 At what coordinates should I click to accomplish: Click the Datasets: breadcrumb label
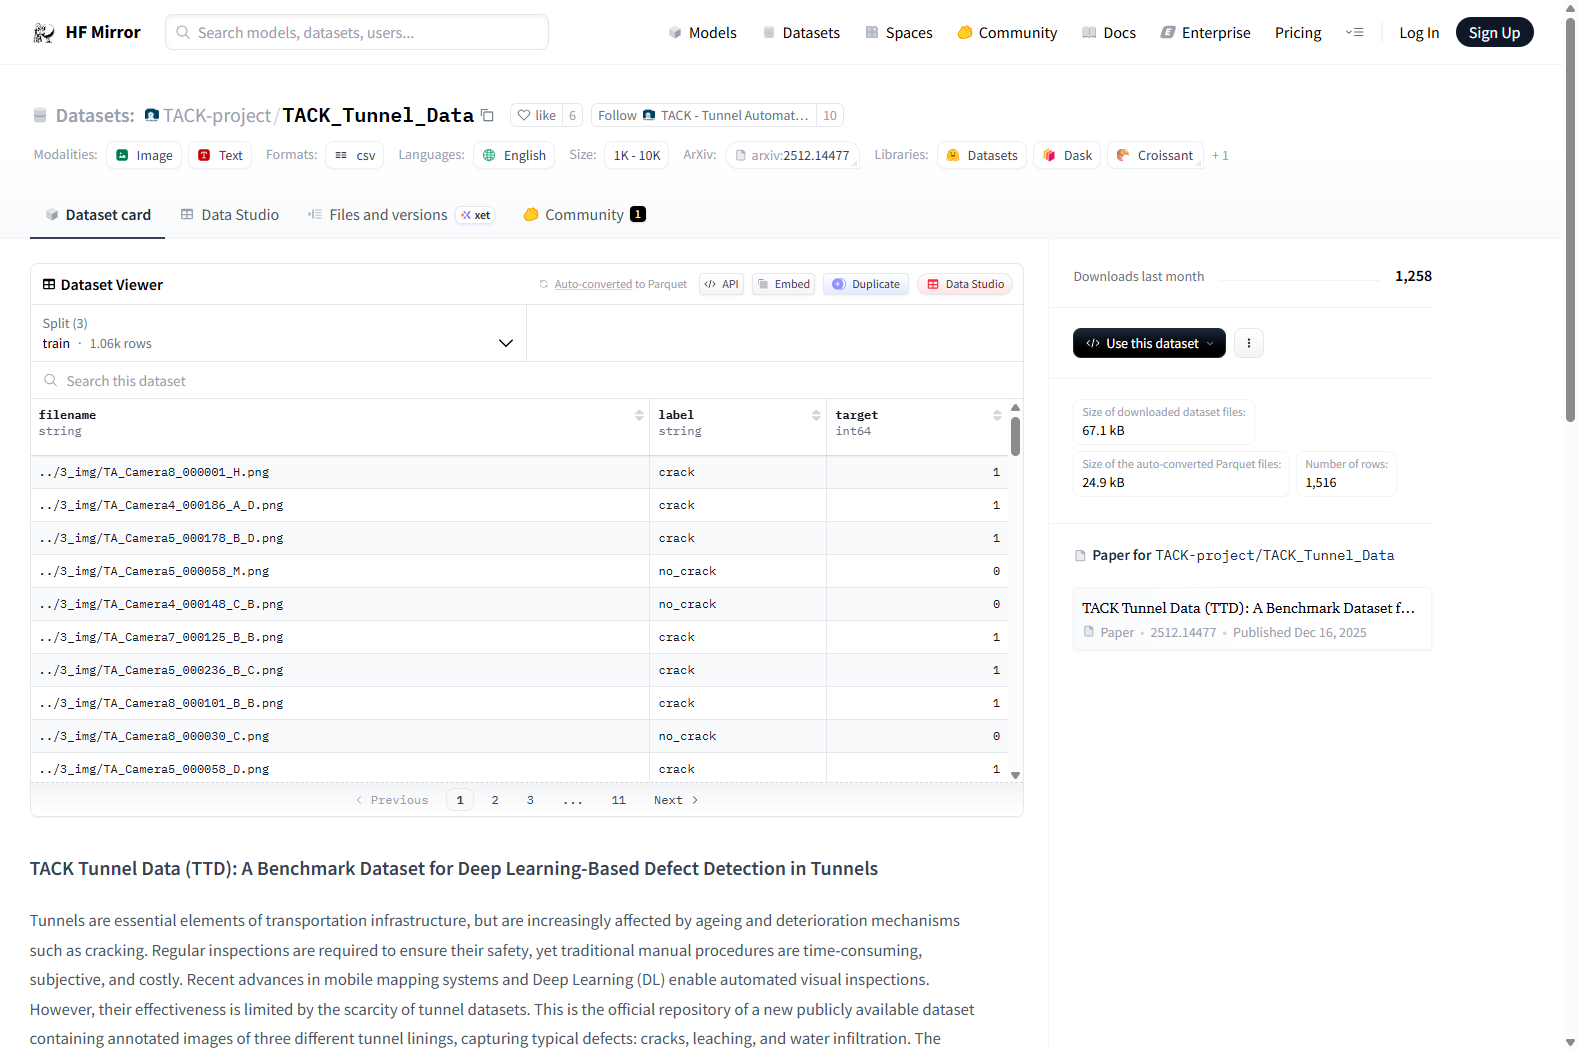coord(95,115)
